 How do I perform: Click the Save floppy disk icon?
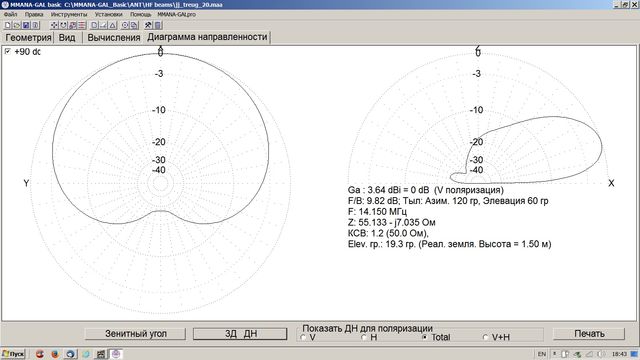point(26,25)
